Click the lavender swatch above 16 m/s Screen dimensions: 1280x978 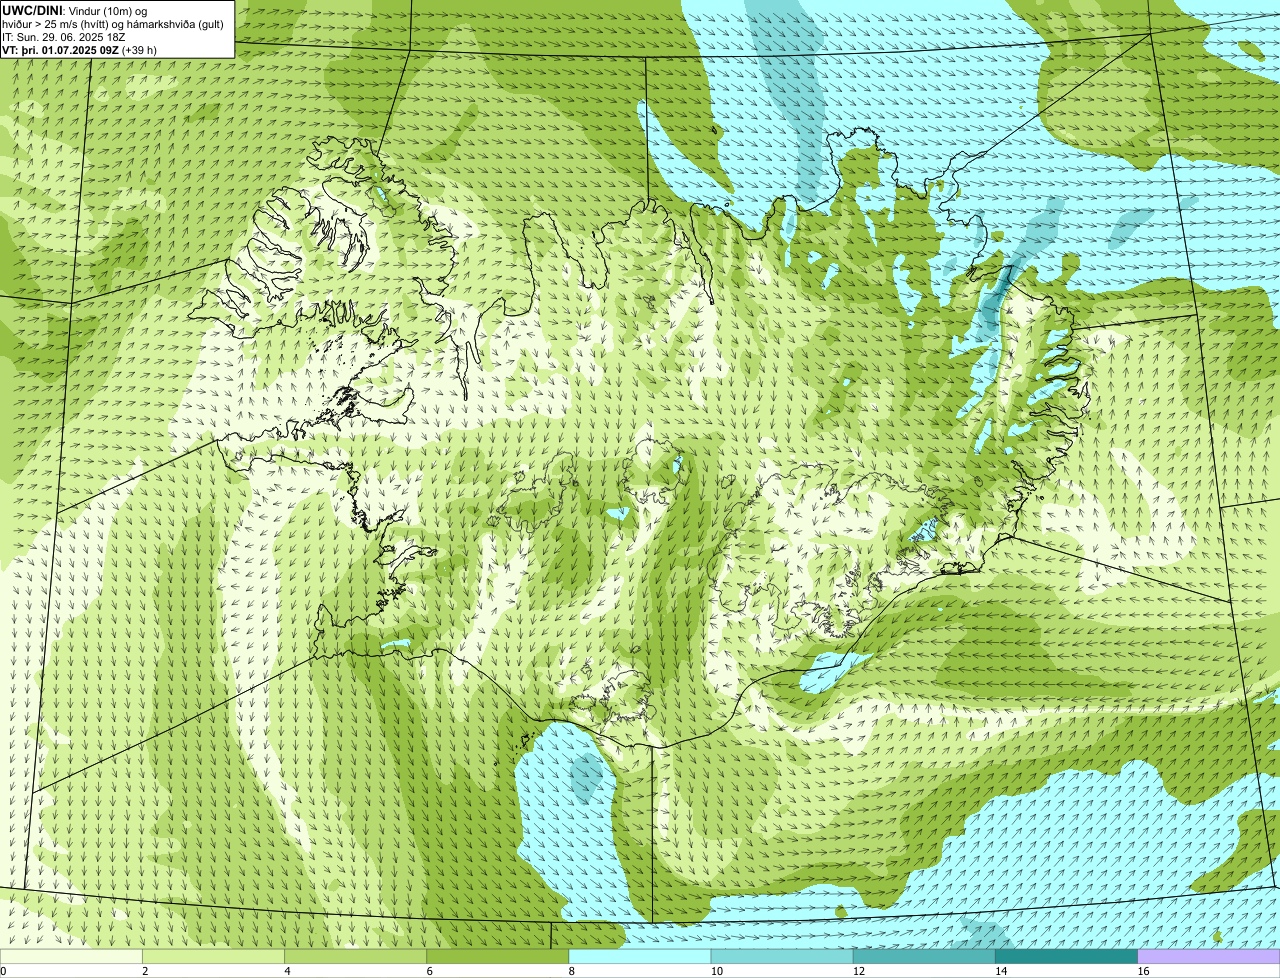tap(1209, 957)
